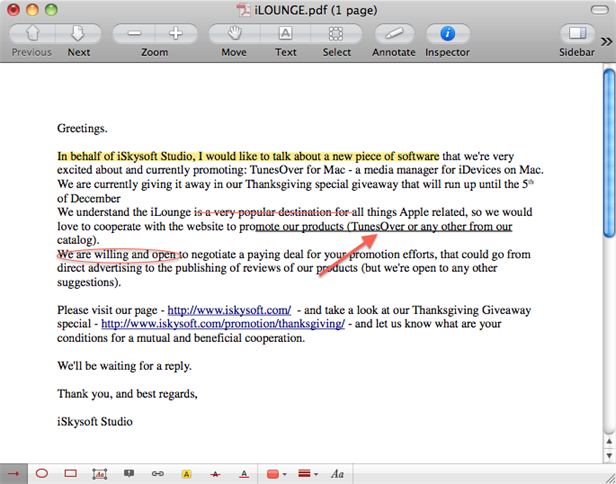Select the note annotation tool
The height and width of the screenshot is (484, 616).
(x=129, y=474)
